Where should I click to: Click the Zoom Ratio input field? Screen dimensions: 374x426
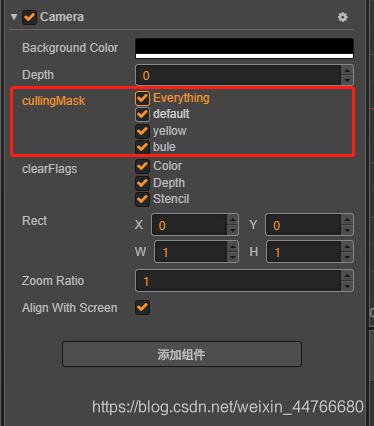[x=238, y=281]
